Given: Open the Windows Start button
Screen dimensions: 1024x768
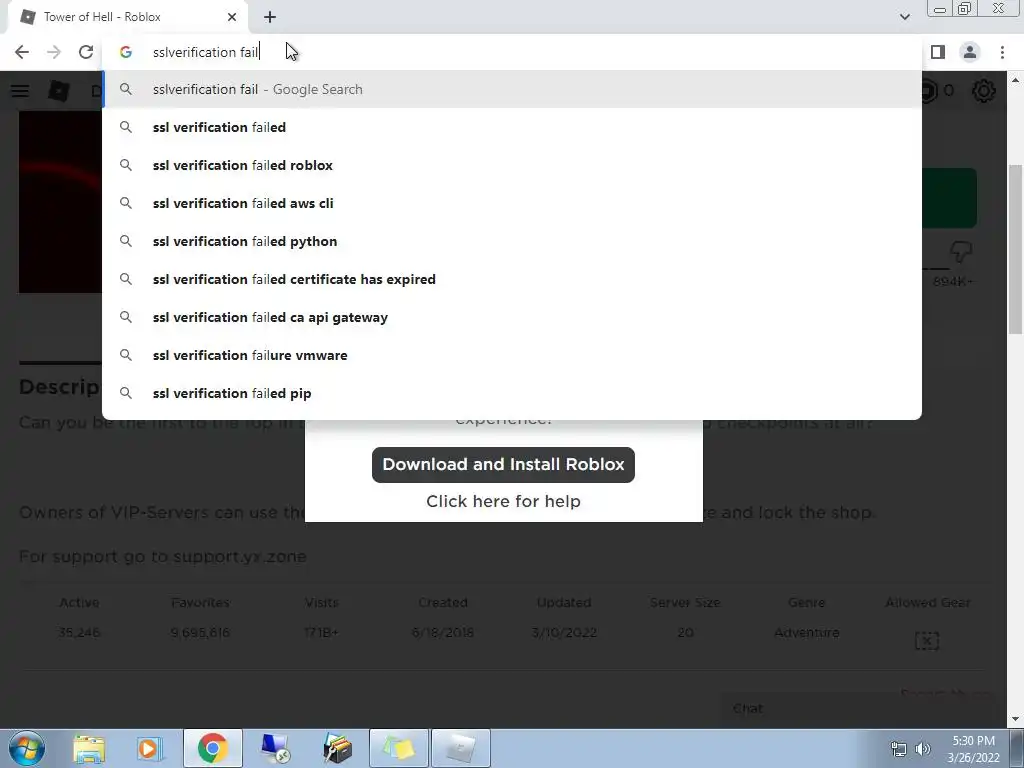Looking at the screenshot, I should pyautogui.click(x=26, y=748).
